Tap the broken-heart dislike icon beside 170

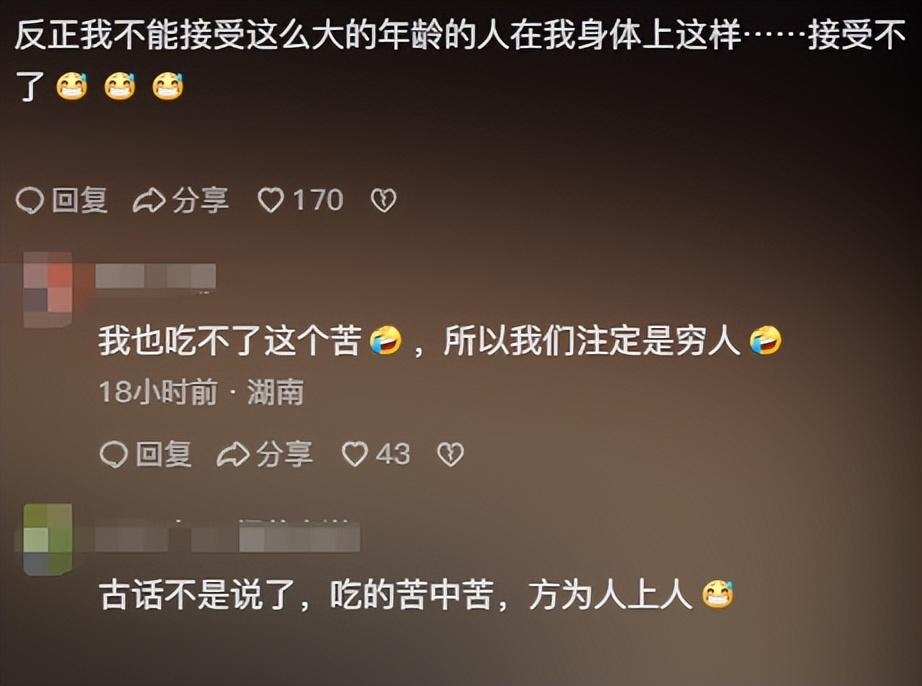click(x=383, y=200)
